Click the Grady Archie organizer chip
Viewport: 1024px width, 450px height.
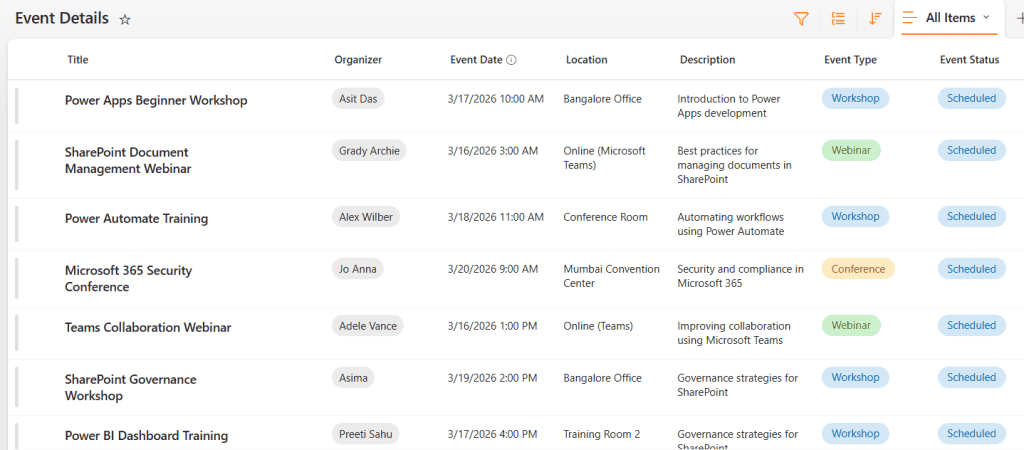pos(369,150)
